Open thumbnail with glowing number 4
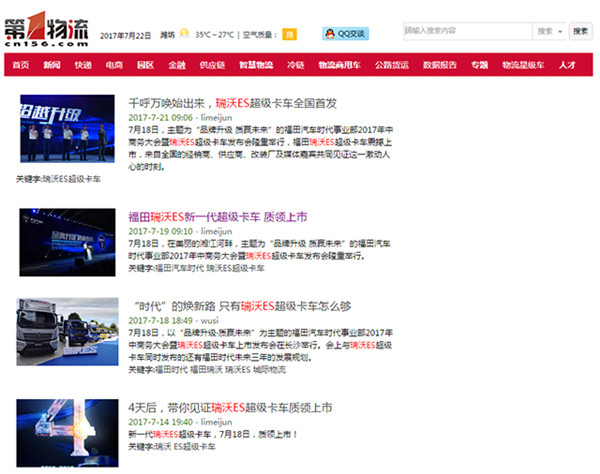Screen dimensions: 600x474 (67, 433)
